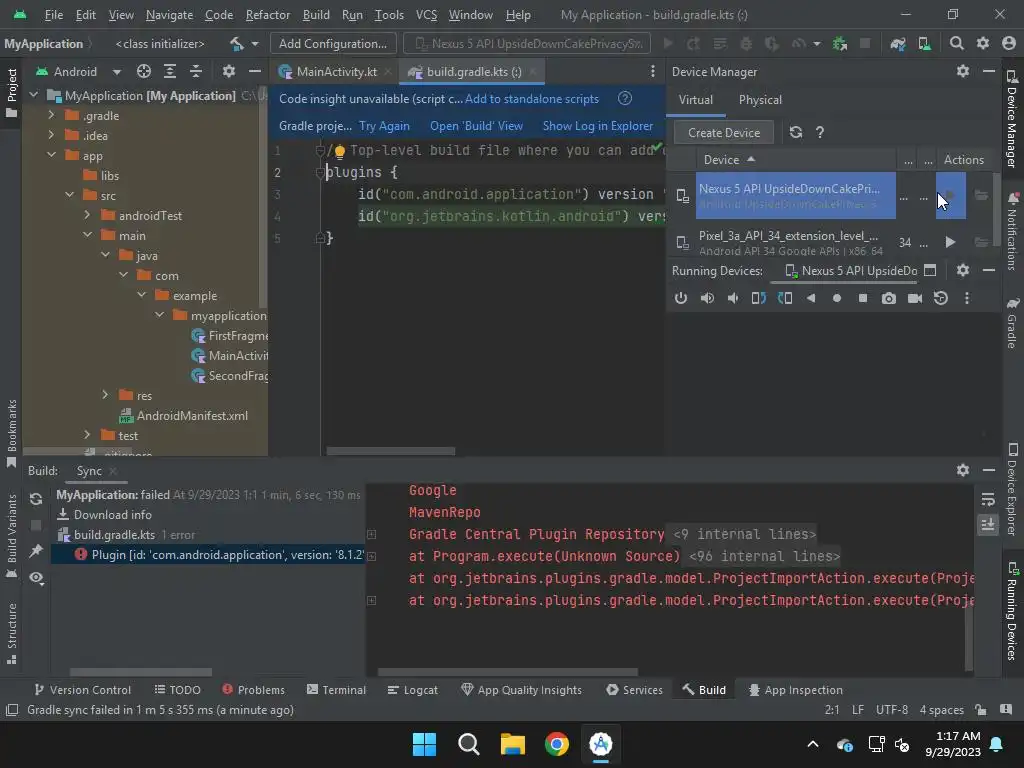Select Download info build node
1024x768 pixels.
[112, 515]
